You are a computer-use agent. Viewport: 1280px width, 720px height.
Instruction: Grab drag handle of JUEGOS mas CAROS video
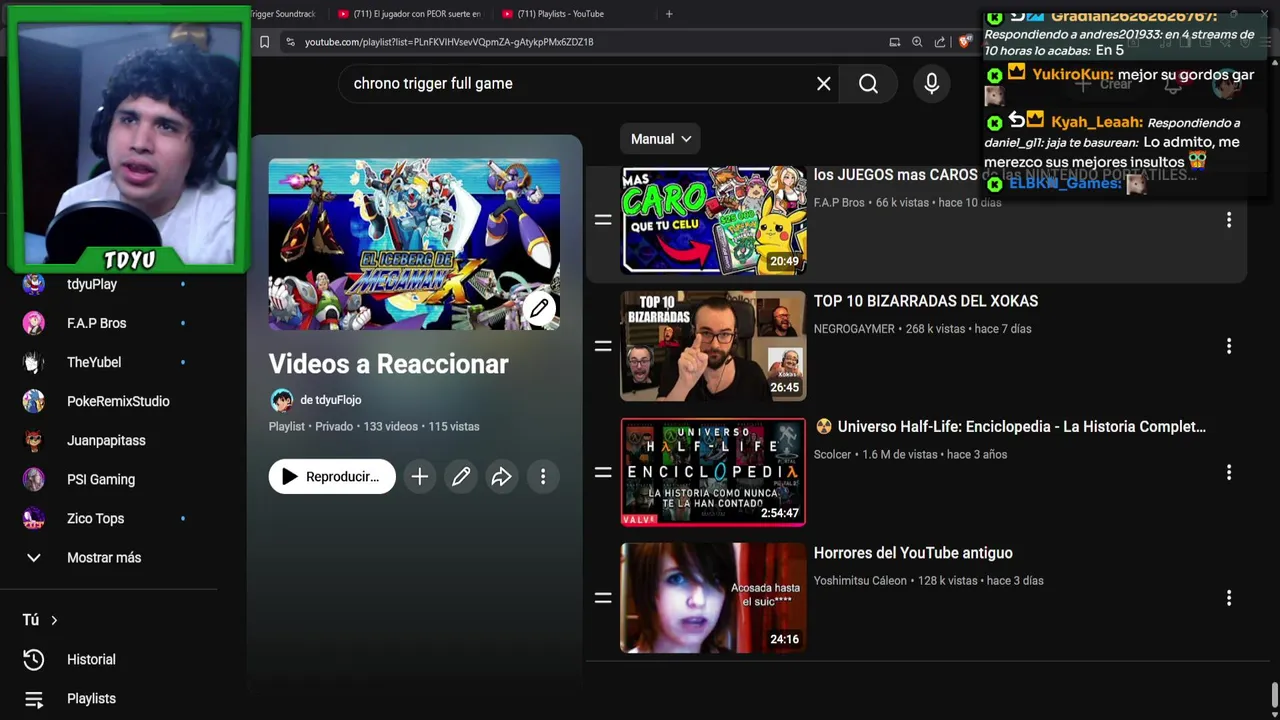603,220
